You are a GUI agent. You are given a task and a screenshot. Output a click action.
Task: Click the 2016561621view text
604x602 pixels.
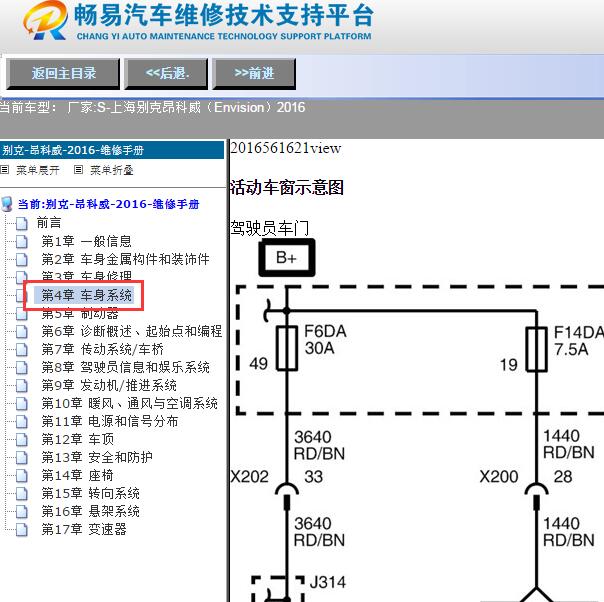(x=285, y=148)
